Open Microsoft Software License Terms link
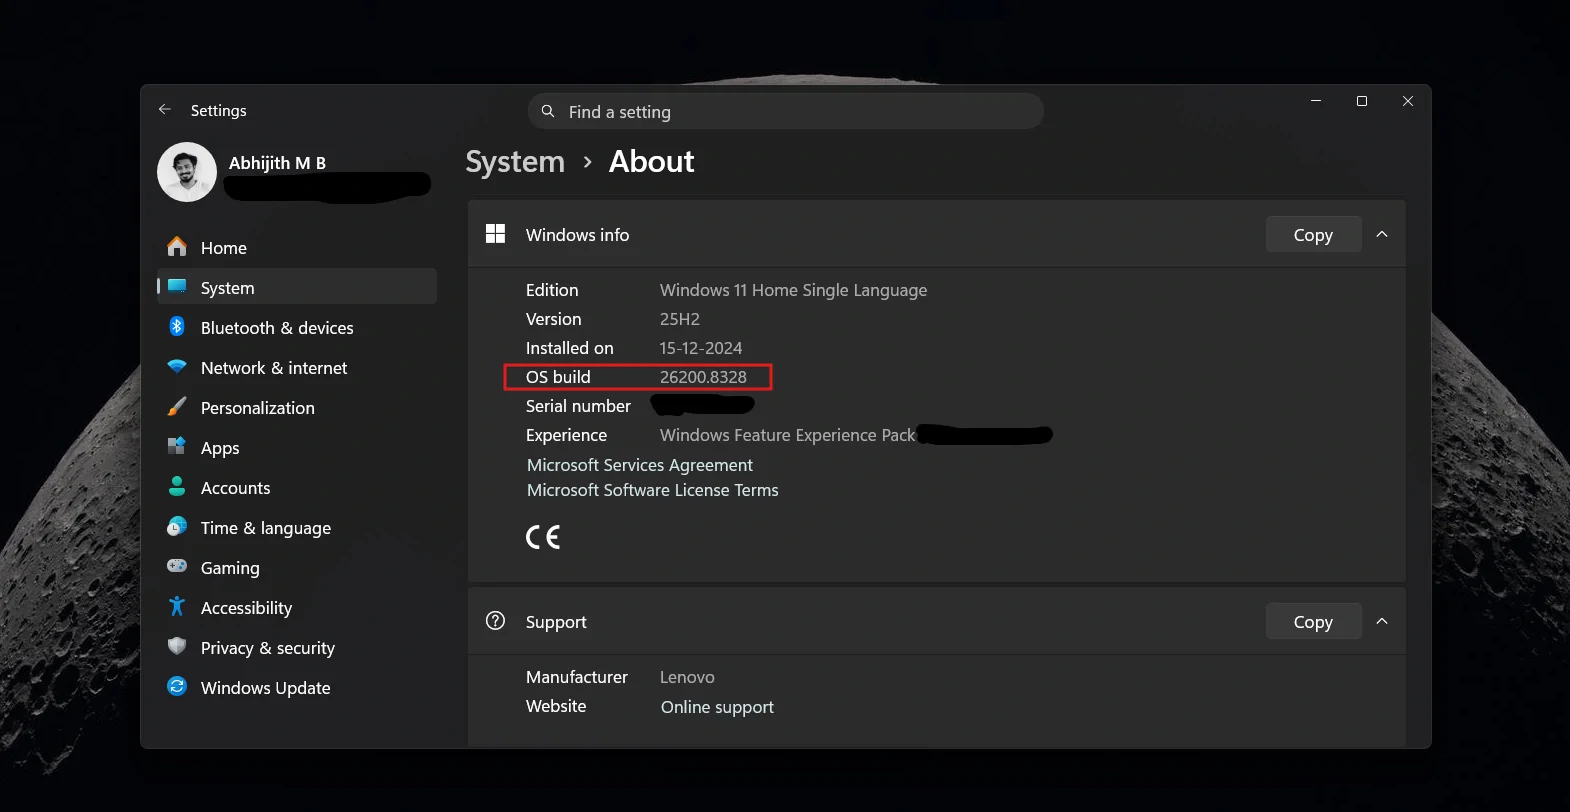 [x=652, y=490]
